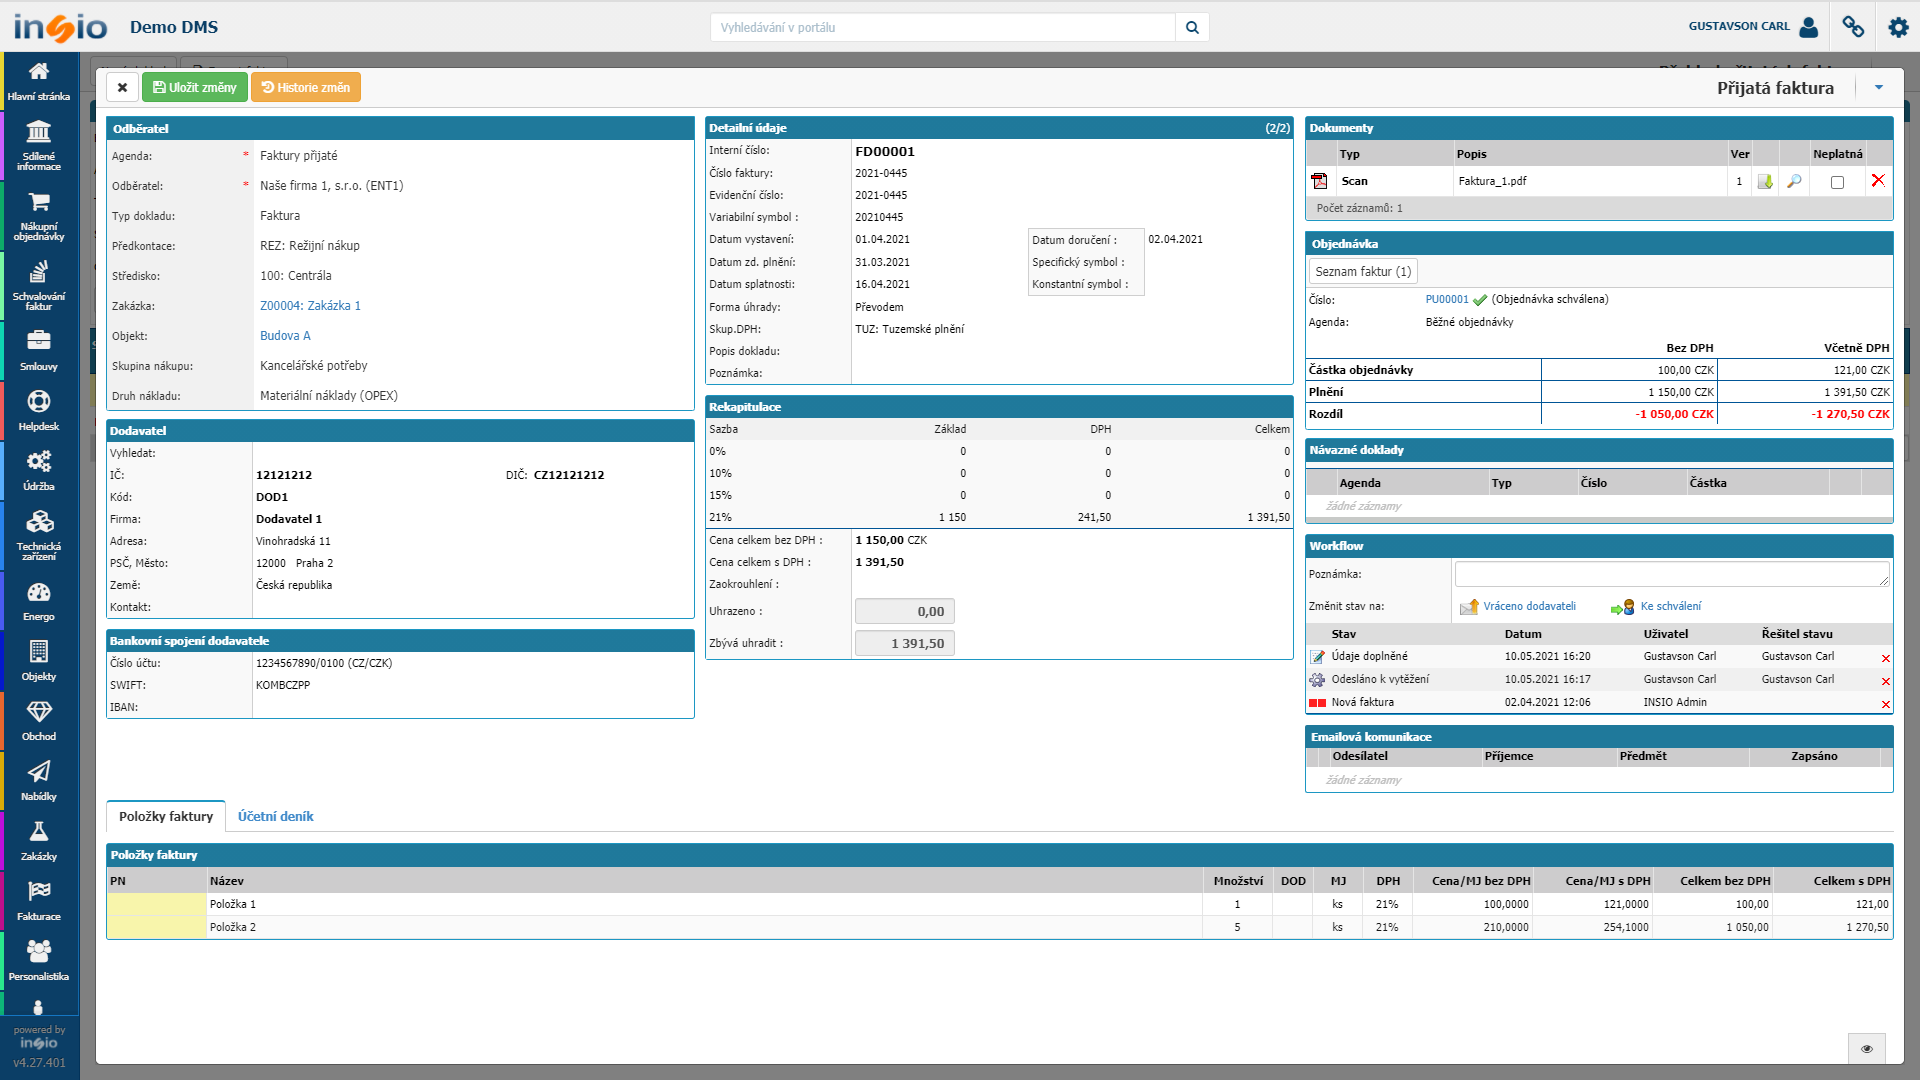Image resolution: width=1920 pixels, height=1080 pixels.
Task: Click the (2/2) pager in Detailní údaje
Action: pos(1277,128)
